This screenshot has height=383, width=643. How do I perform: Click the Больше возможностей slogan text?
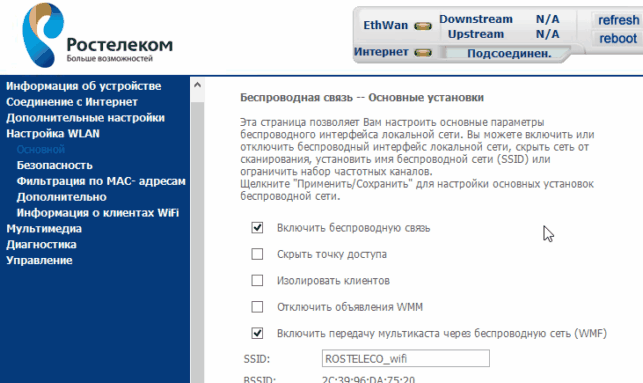click(109, 59)
